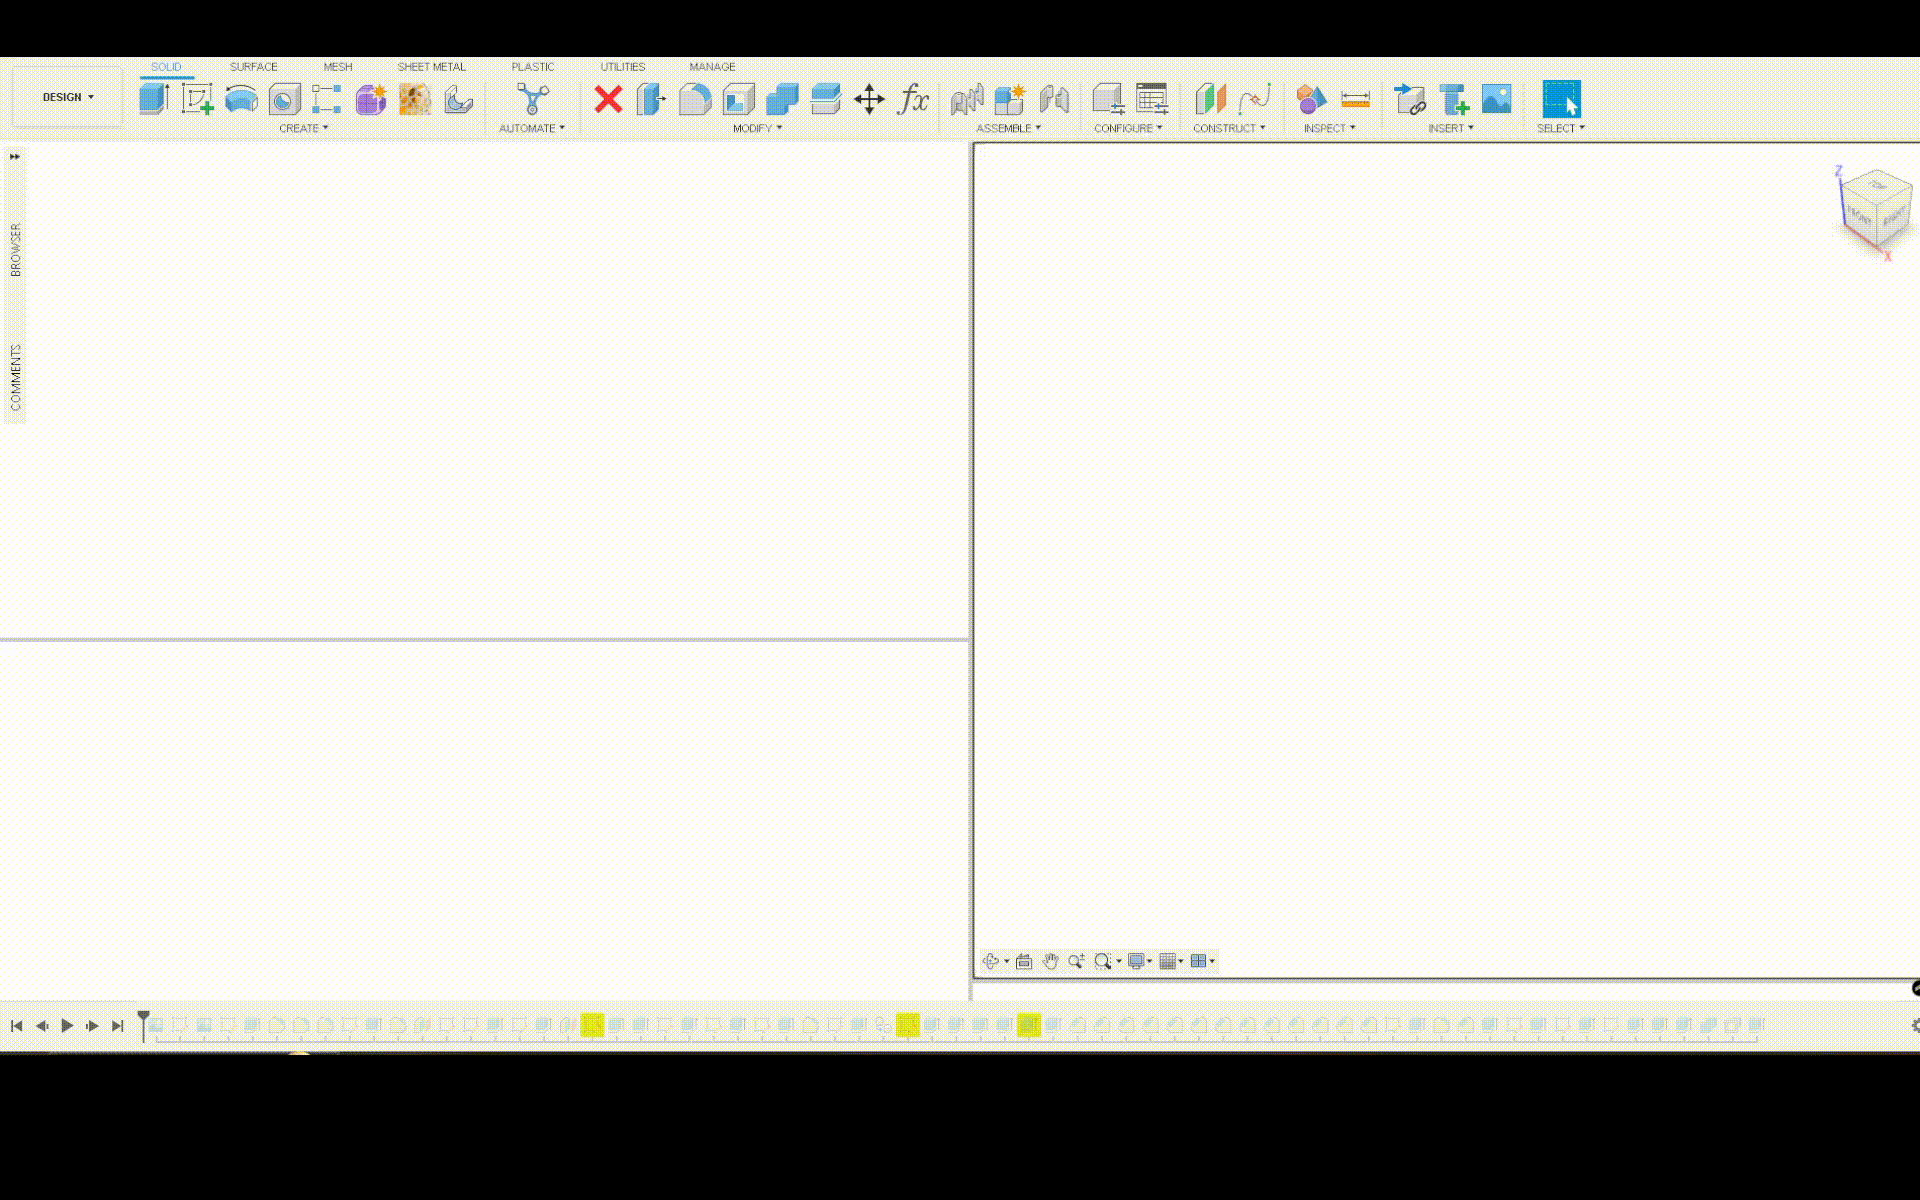Select the Insert Derive icon

point(1410,99)
